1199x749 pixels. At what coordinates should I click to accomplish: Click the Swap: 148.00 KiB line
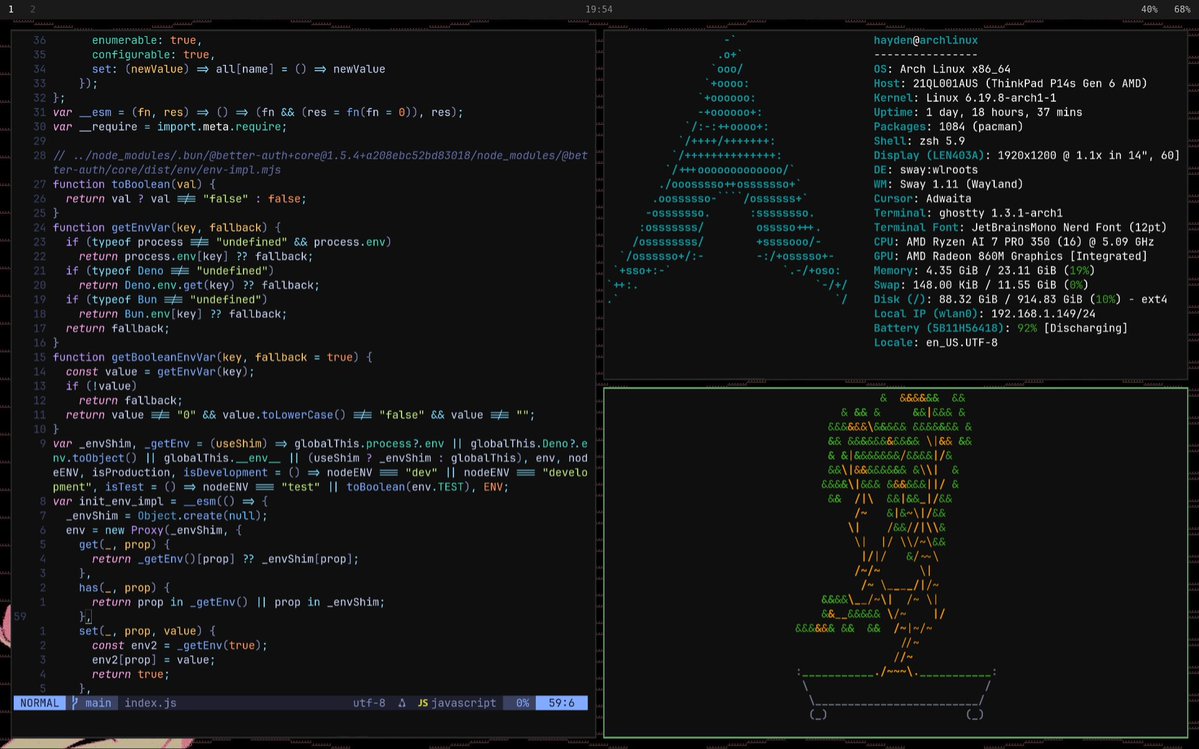tap(981, 285)
